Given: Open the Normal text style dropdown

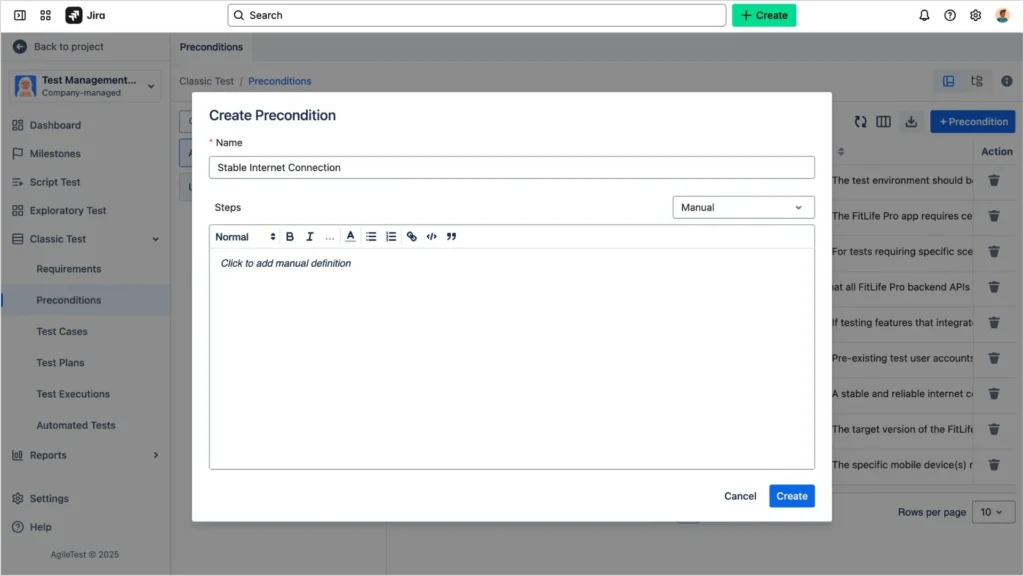Looking at the screenshot, I should [241, 236].
